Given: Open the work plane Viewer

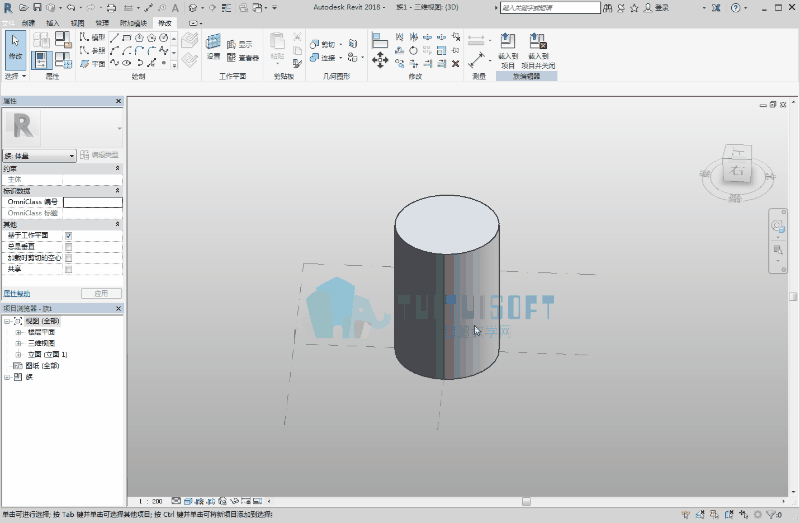Looking at the screenshot, I should tap(242, 58).
